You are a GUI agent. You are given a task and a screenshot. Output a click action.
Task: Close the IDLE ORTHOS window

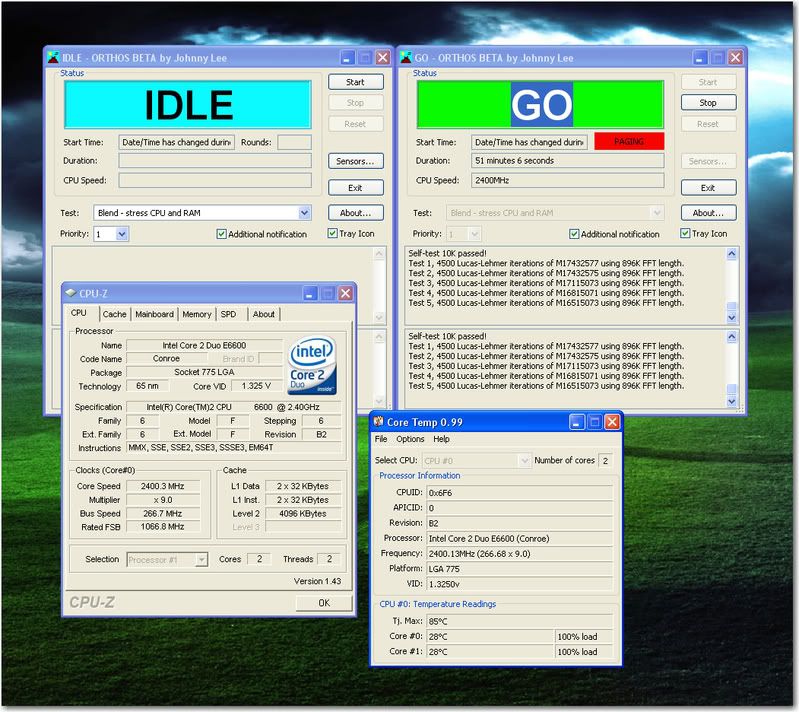(x=383, y=58)
